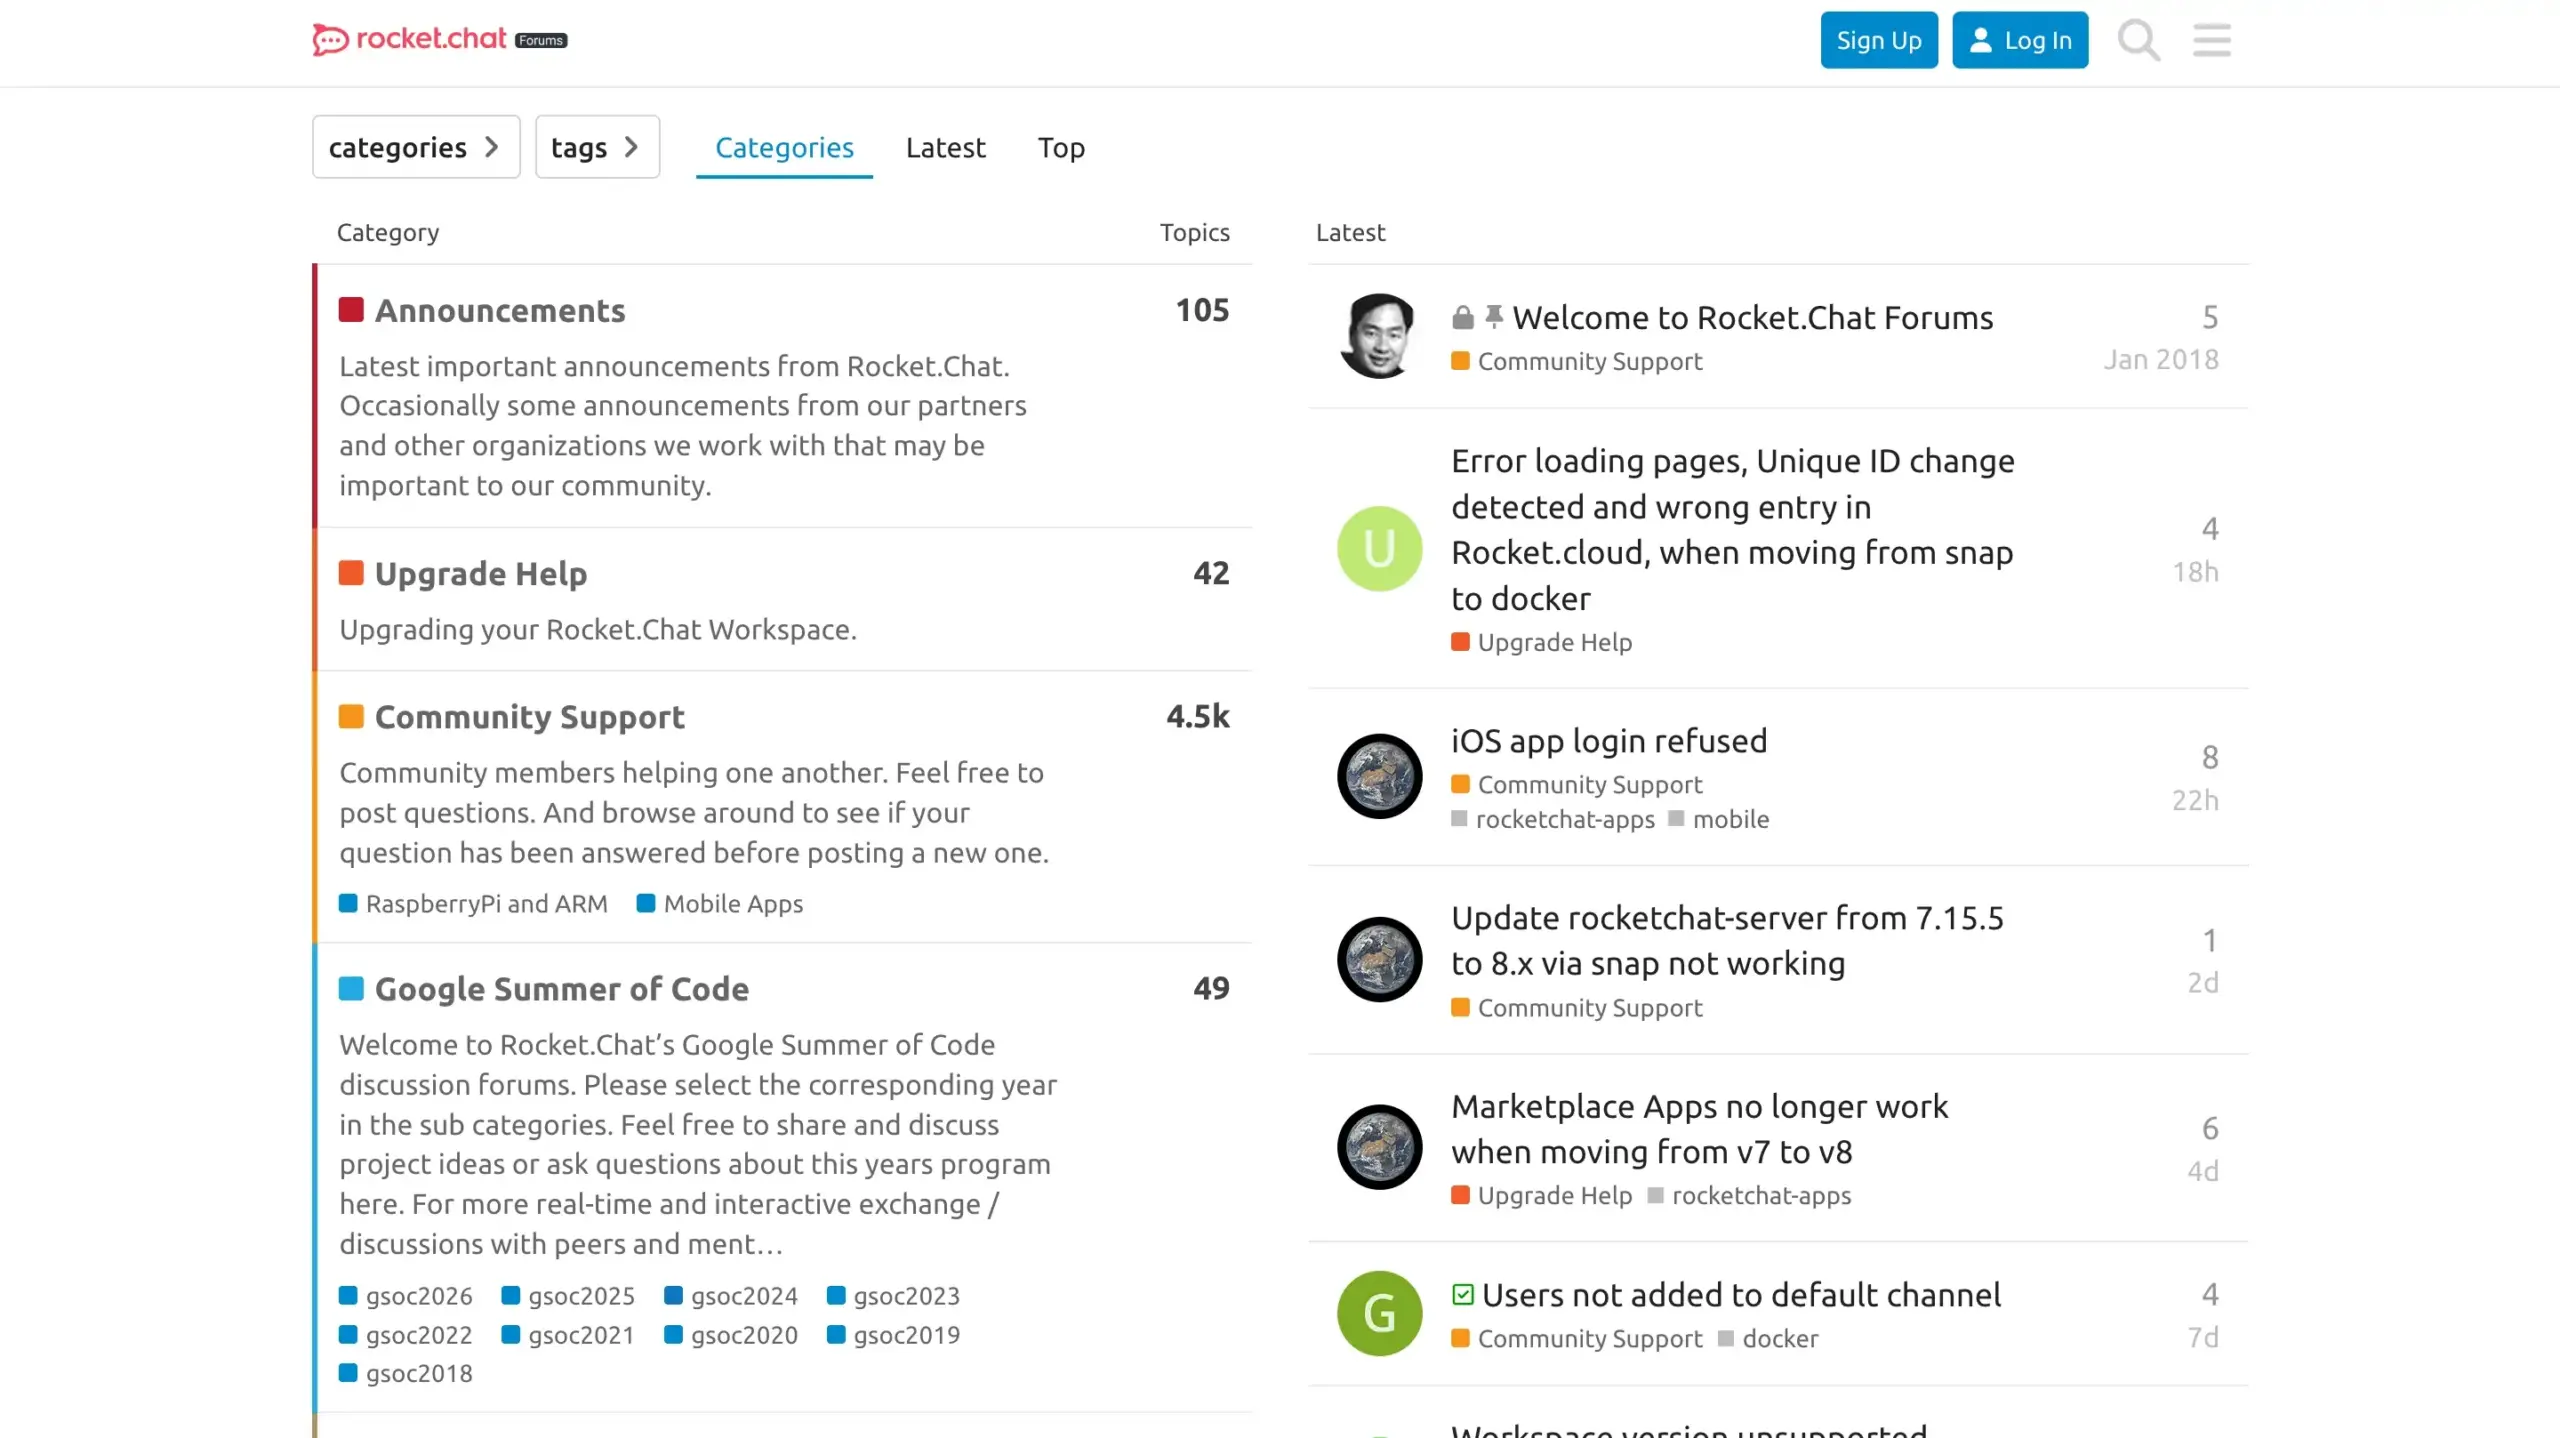Expand the categories dropdown
This screenshot has width=2560, height=1438.
(416, 147)
